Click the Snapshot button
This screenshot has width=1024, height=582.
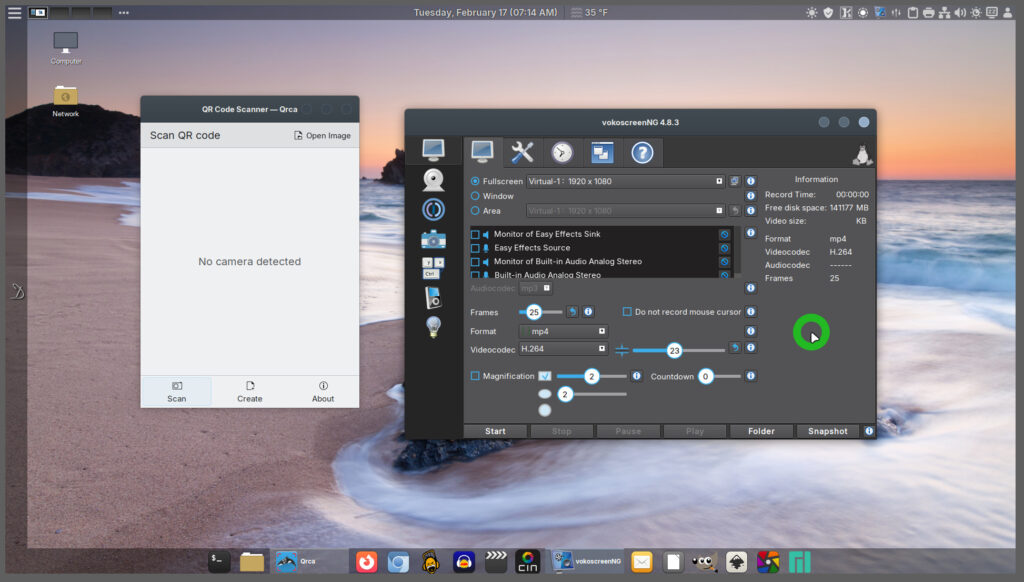pyautogui.click(x=827, y=431)
